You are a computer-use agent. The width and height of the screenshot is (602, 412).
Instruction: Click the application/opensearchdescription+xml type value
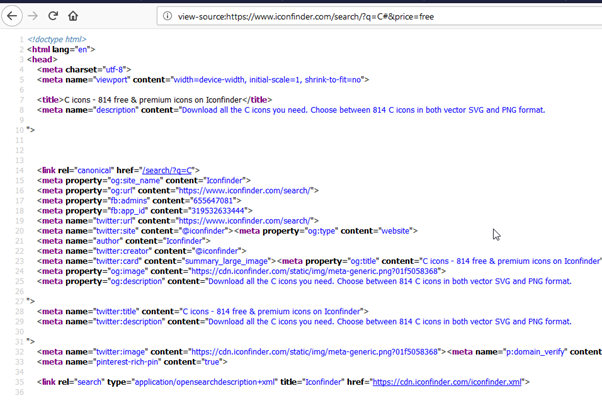click(205, 382)
